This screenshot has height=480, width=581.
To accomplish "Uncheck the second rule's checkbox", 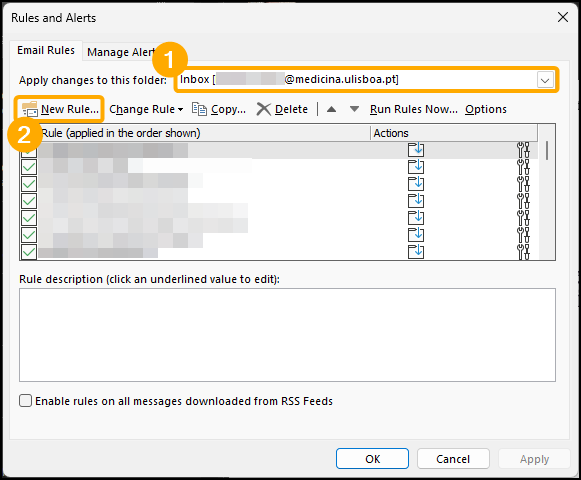I will [x=29, y=167].
